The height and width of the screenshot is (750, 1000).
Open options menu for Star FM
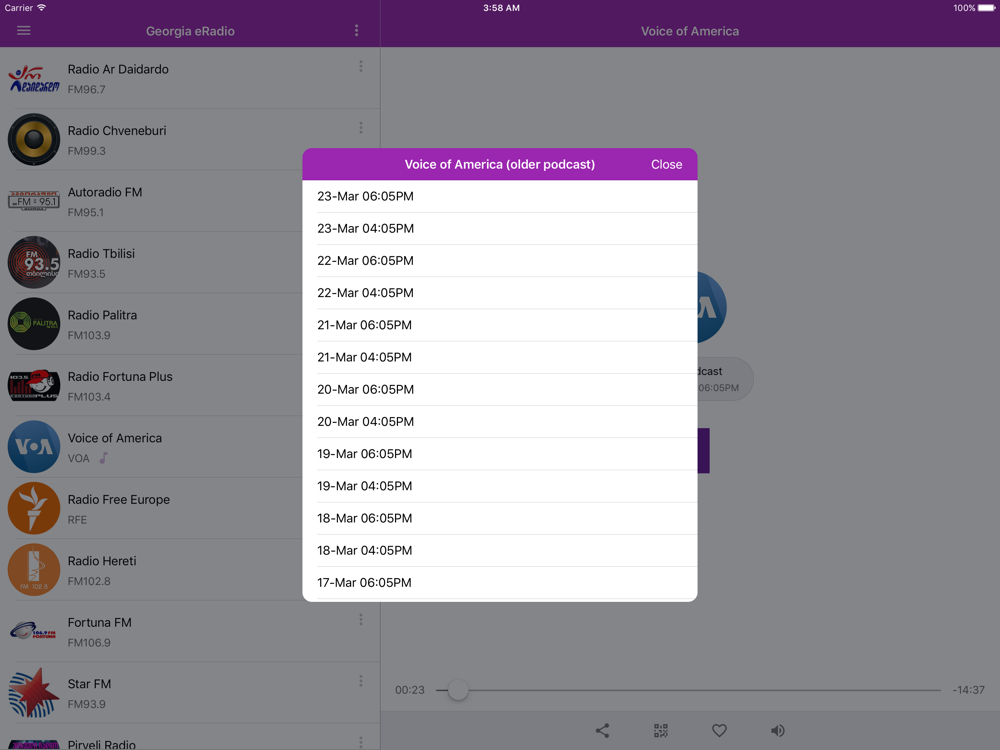tap(360, 681)
